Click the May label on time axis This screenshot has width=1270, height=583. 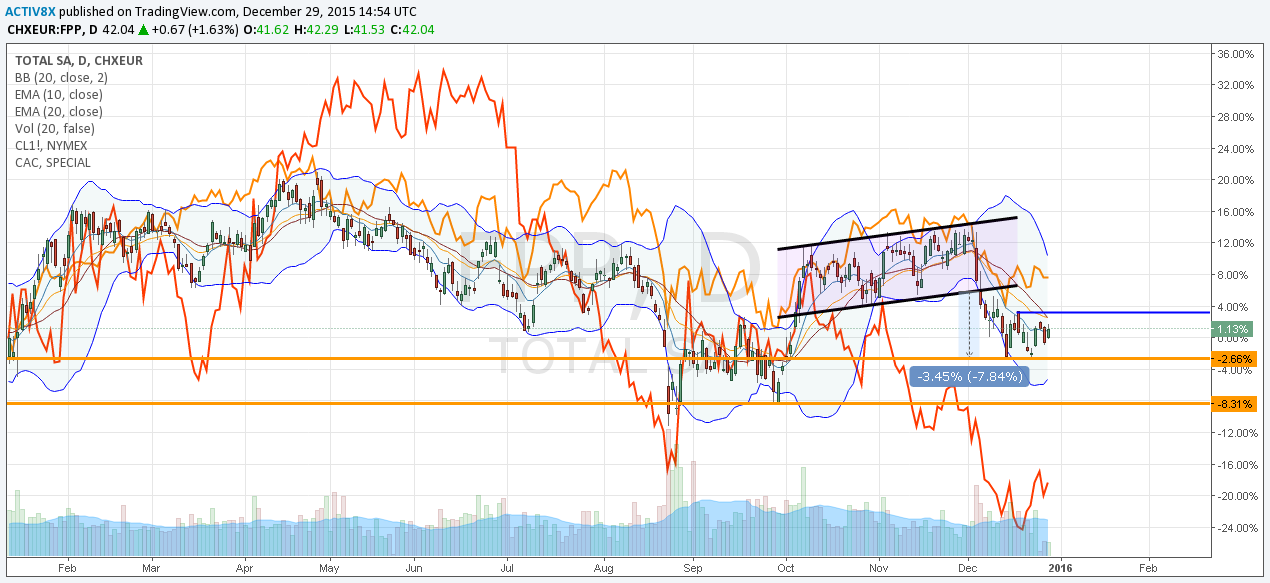tap(331, 566)
